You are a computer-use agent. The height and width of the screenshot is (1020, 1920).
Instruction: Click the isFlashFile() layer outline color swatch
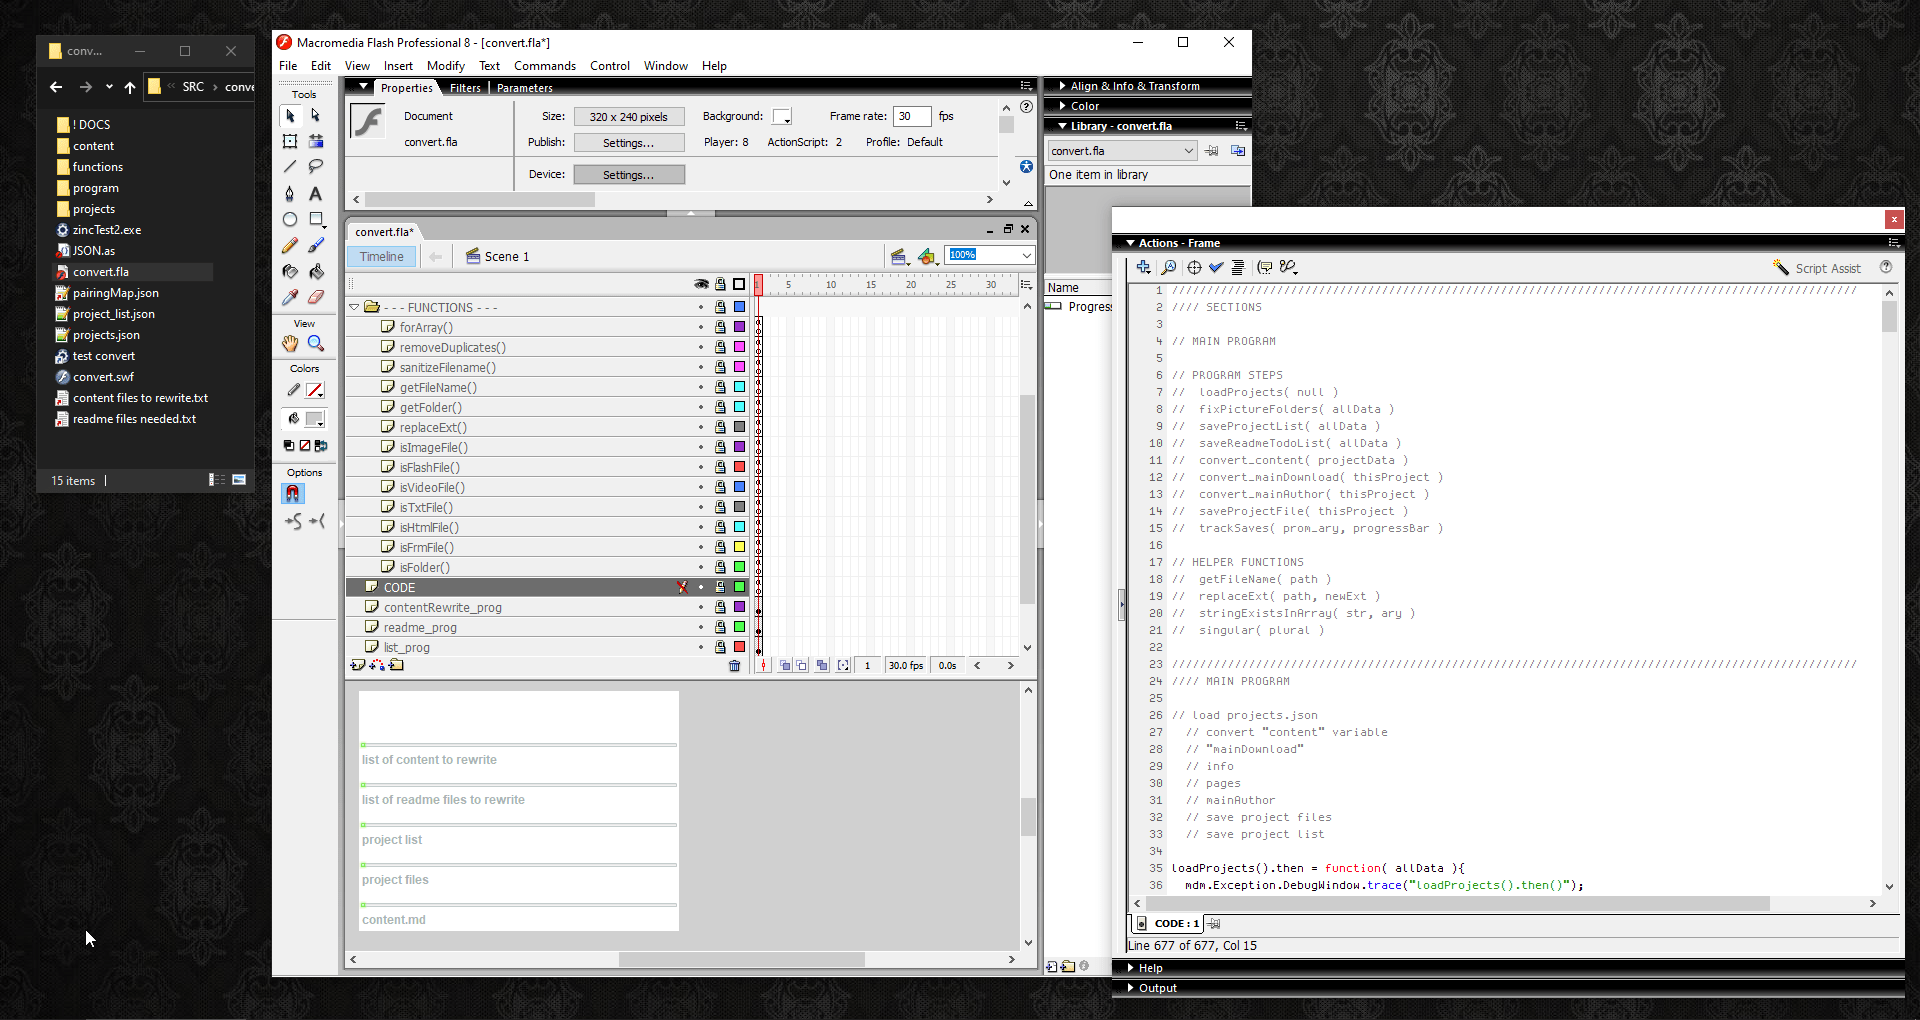[x=739, y=467]
